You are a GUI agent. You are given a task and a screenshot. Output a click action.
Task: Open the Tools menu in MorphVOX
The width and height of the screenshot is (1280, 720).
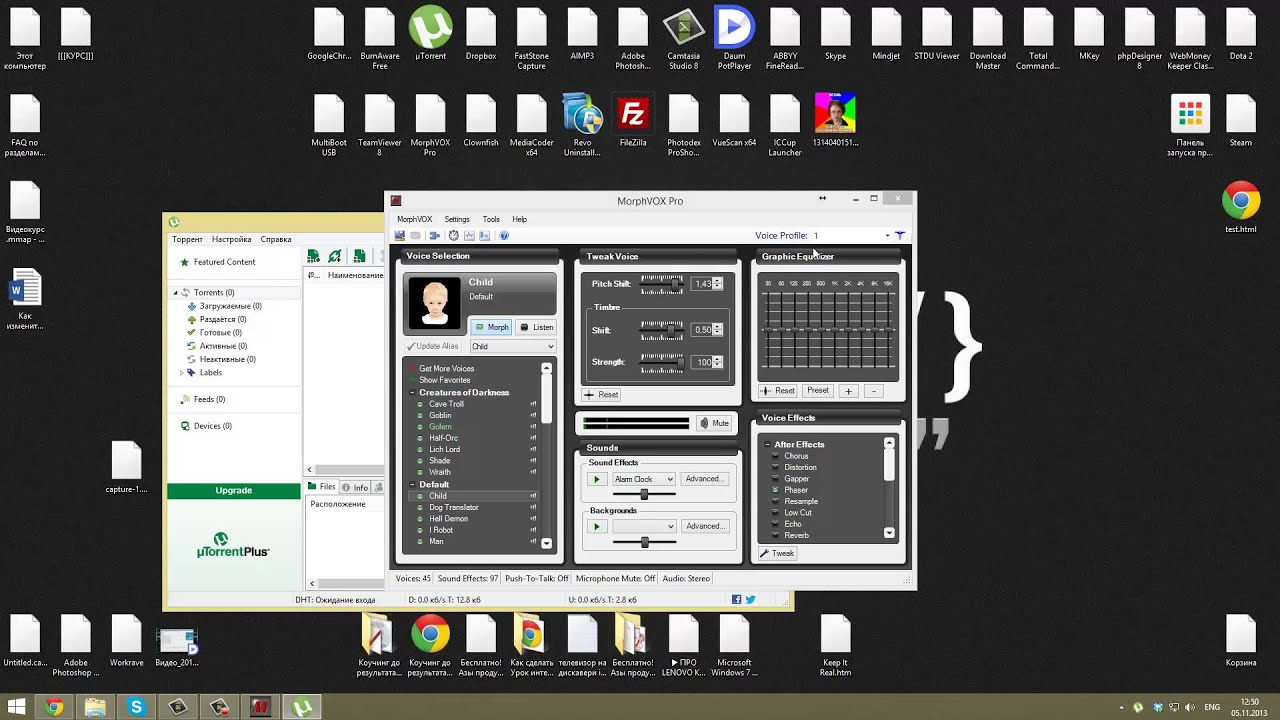491,219
